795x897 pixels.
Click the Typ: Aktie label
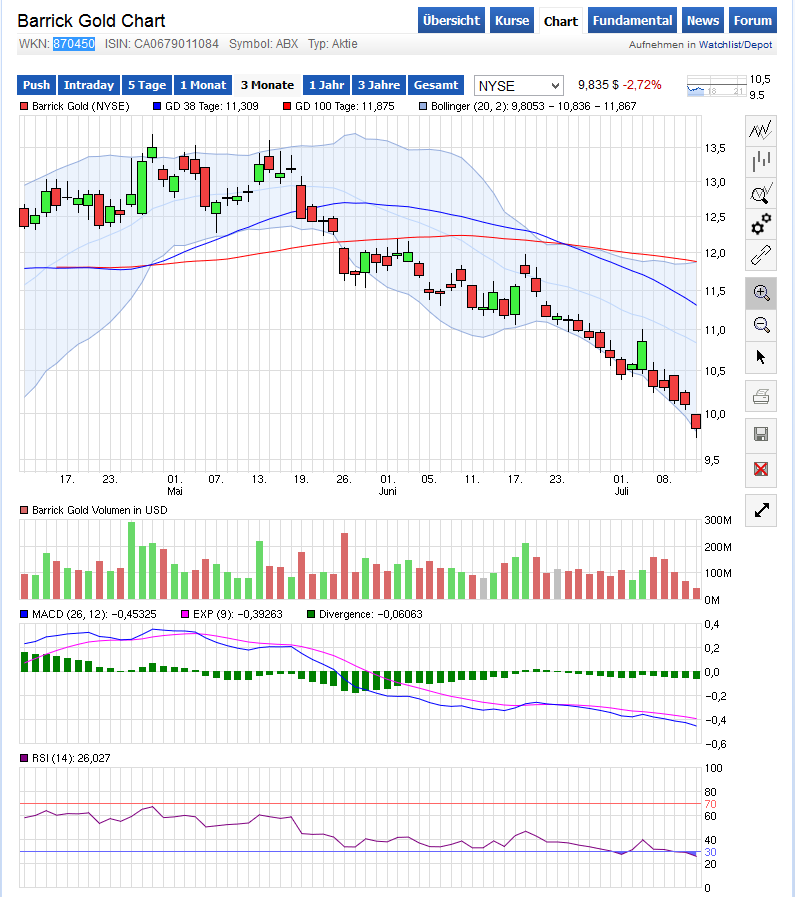tap(333, 44)
